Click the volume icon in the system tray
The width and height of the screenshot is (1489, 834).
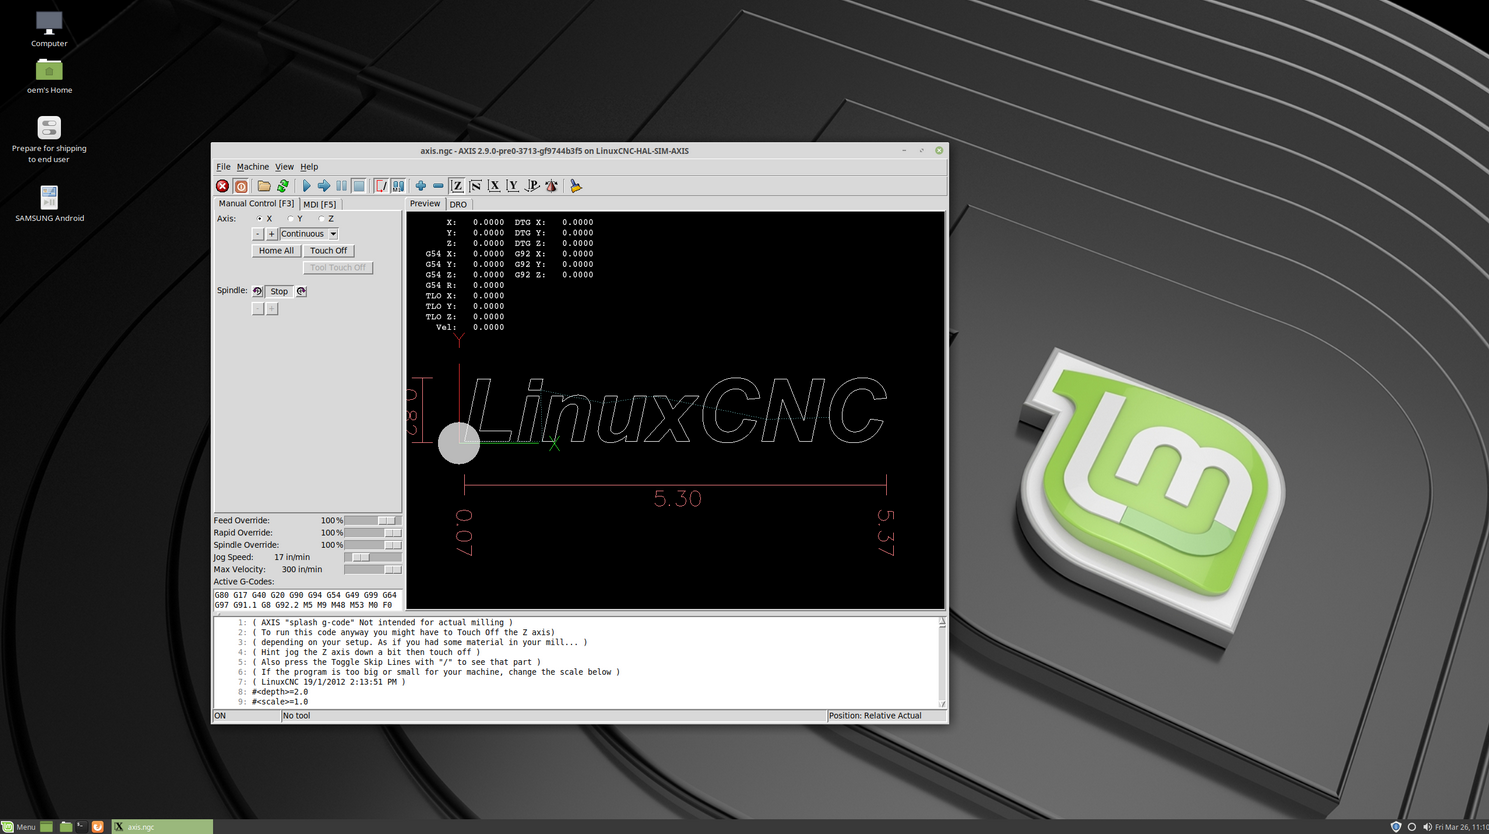(x=1427, y=827)
